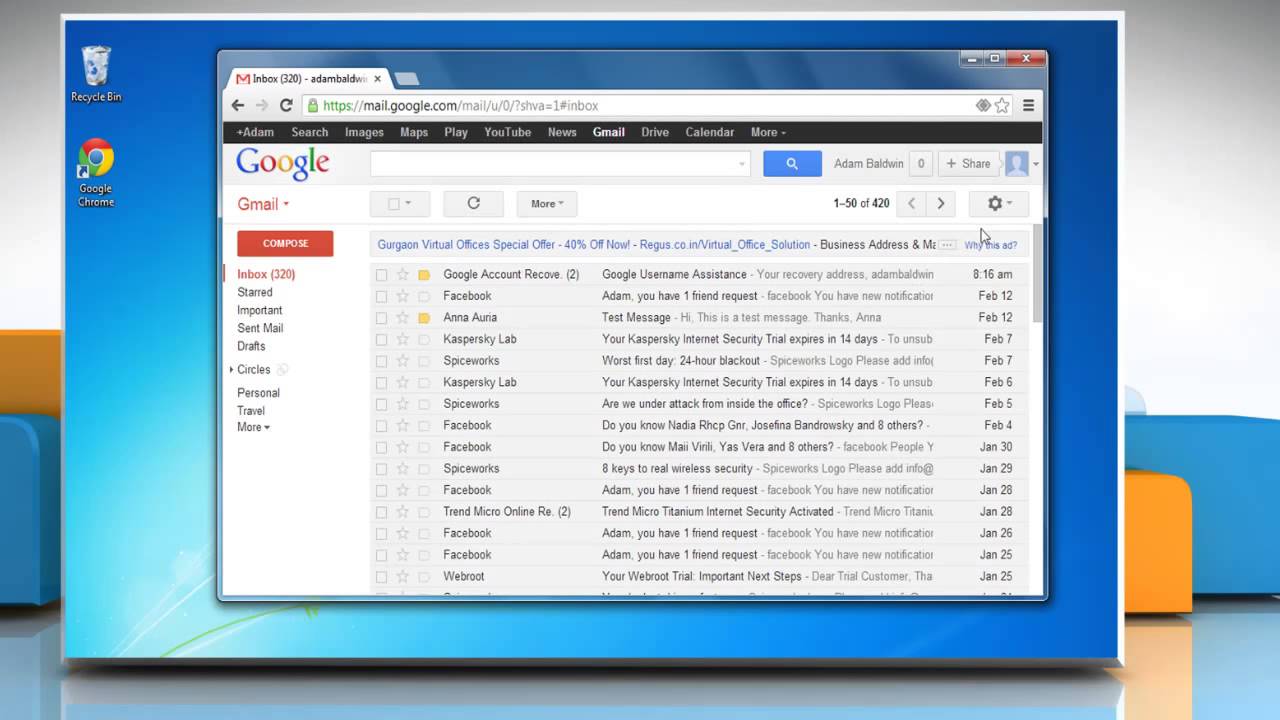Click the extension icon in address bar
This screenshot has width=1280, height=720.
point(983,105)
